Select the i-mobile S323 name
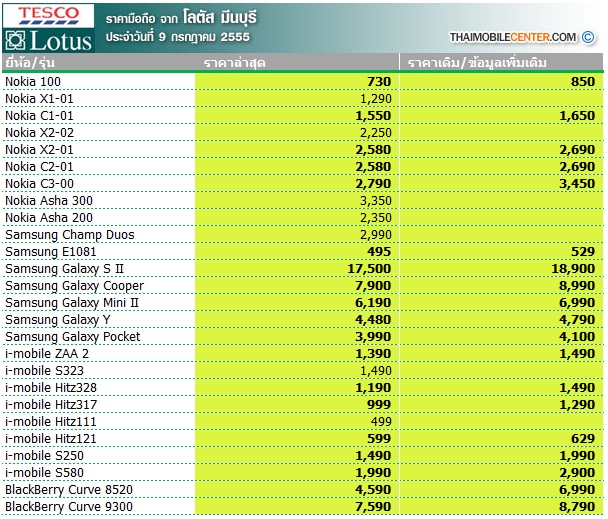 pos(44,371)
